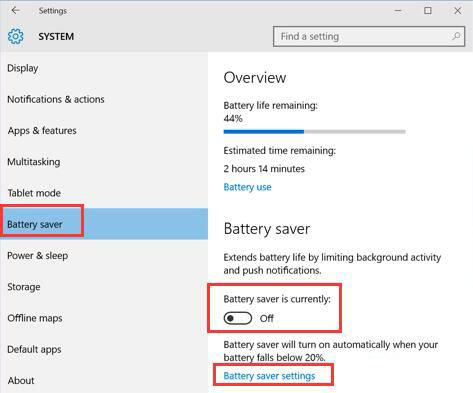Click the Find a setting search box
This screenshot has height=393, width=473.
pos(369,36)
